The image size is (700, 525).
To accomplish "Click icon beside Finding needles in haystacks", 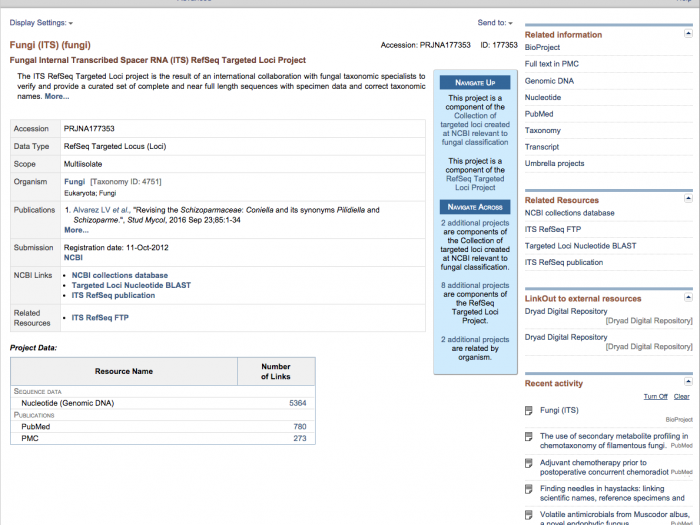I will 529,489.
